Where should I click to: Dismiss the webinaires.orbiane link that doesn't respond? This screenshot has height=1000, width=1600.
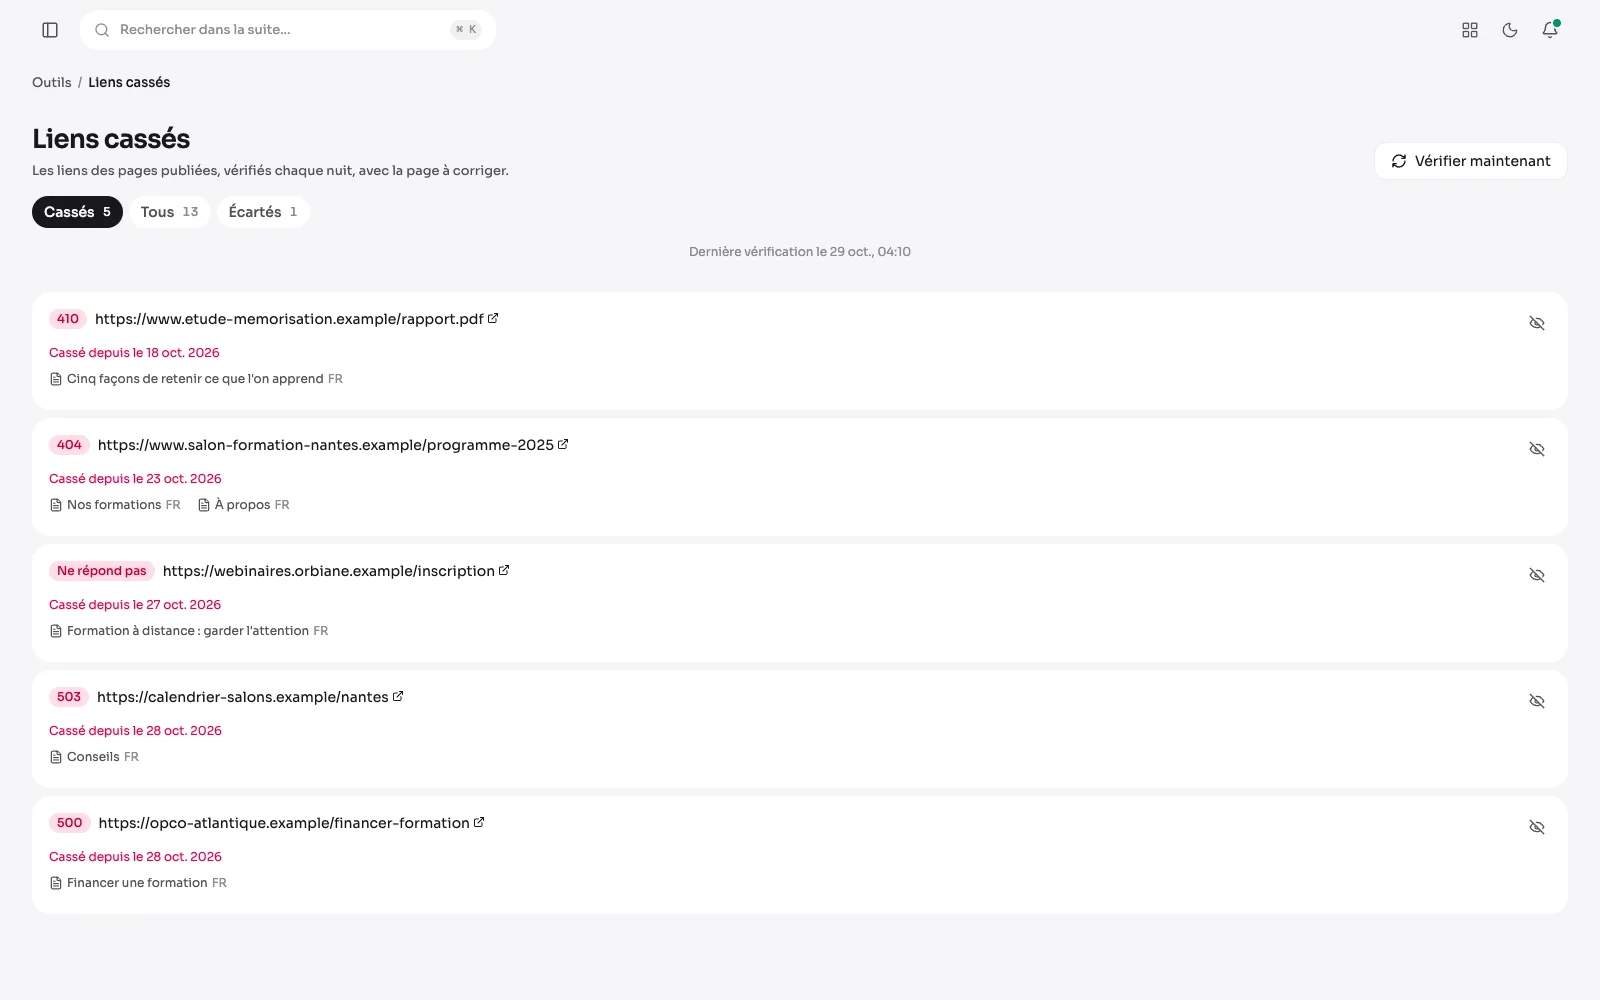pyautogui.click(x=1537, y=575)
